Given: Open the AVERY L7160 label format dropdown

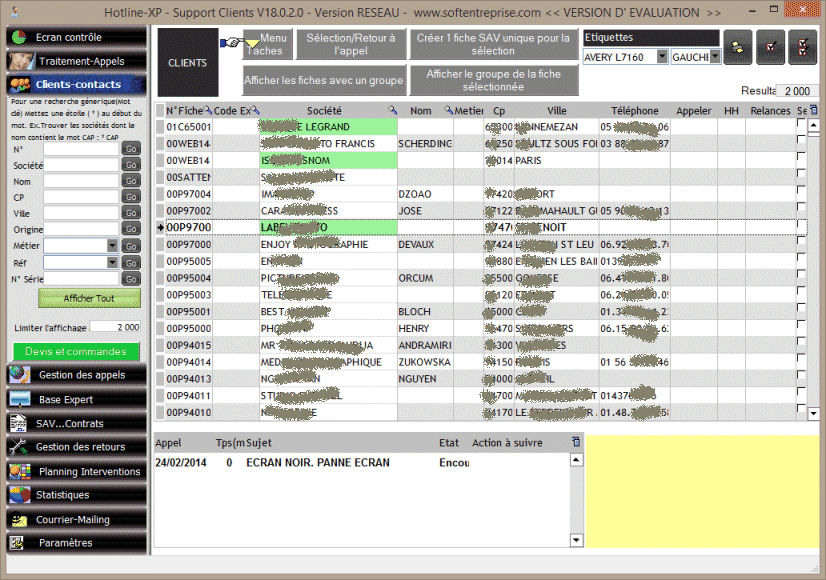Looking at the screenshot, I should 662,57.
